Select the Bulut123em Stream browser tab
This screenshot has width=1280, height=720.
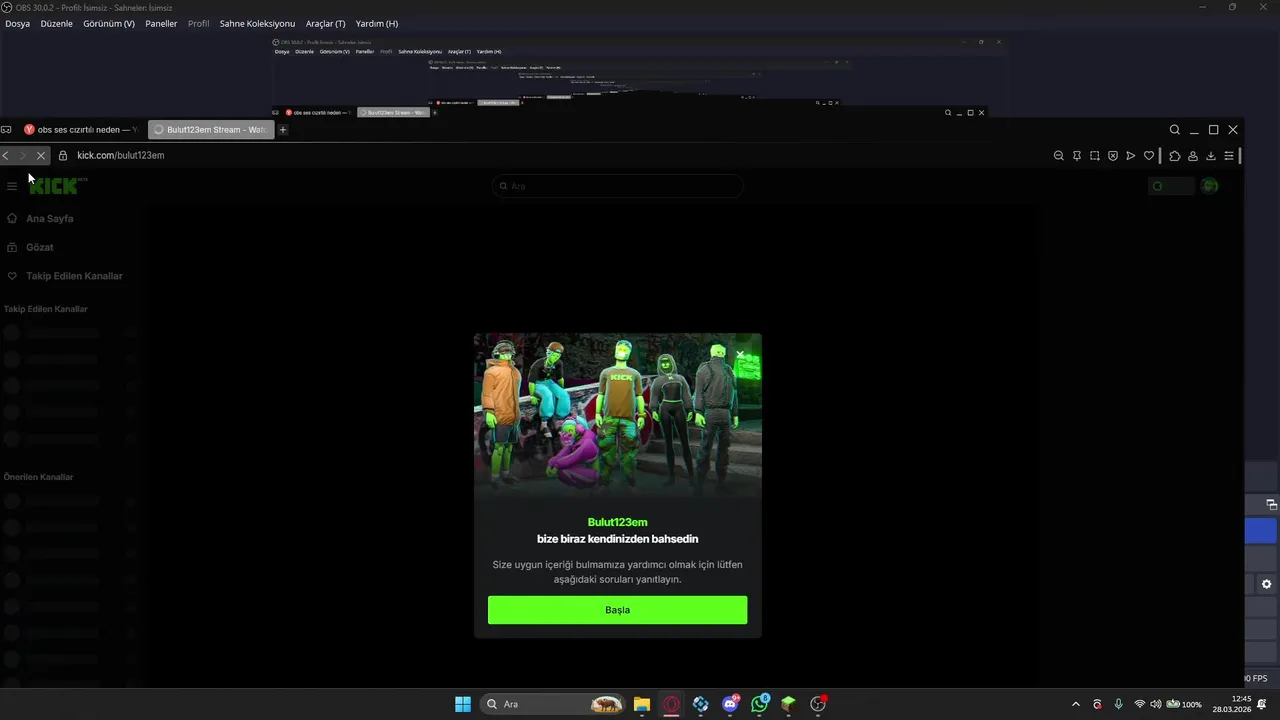click(x=210, y=129)
